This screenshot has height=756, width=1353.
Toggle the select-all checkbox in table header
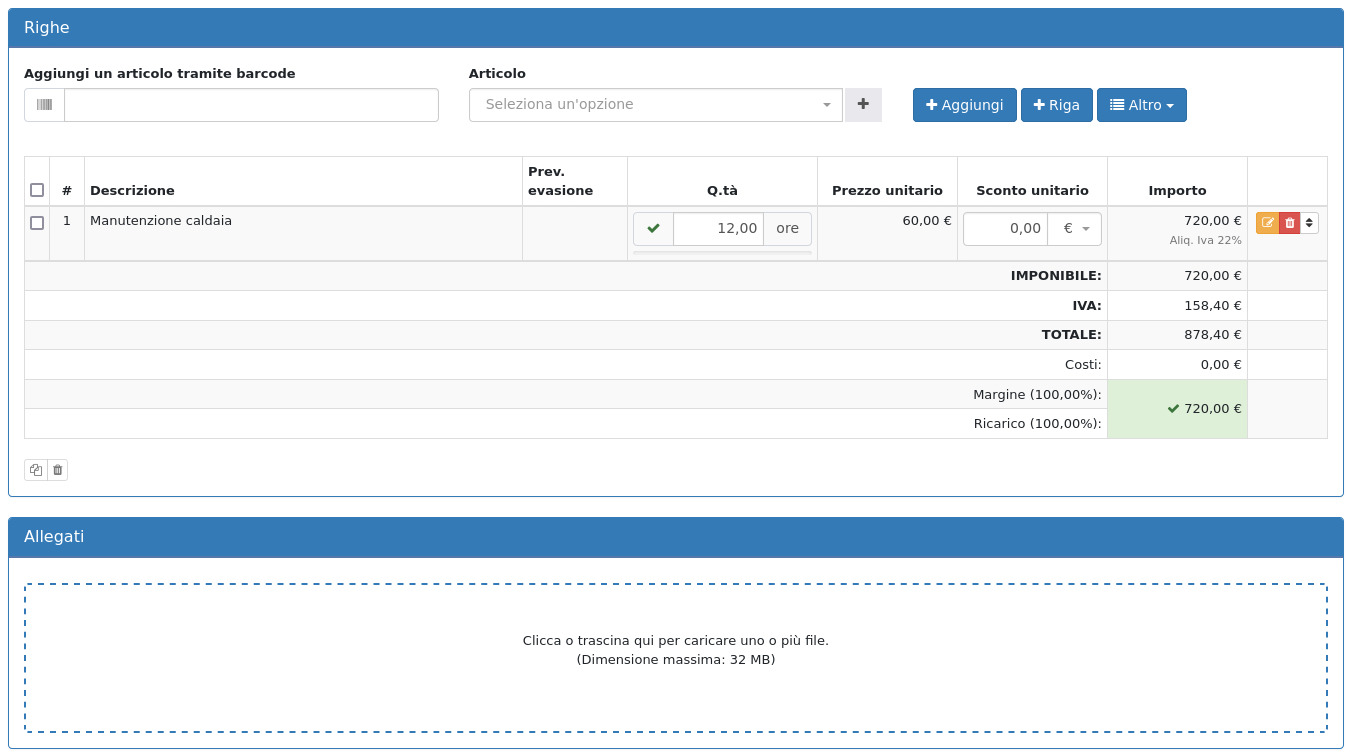[37, 190]
